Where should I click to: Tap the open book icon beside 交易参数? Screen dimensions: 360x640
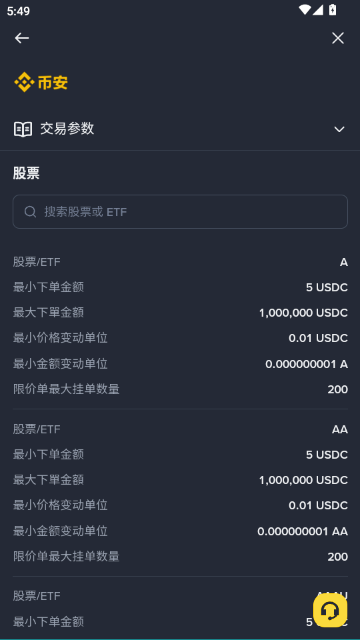tap(23, 129)
